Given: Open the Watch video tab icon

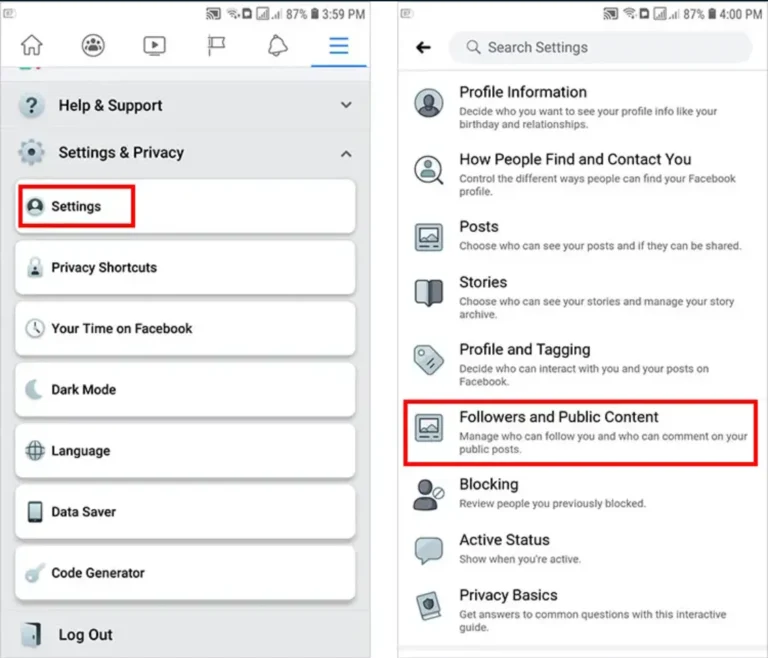Looking at the screenshot, I should click(154, 46).
